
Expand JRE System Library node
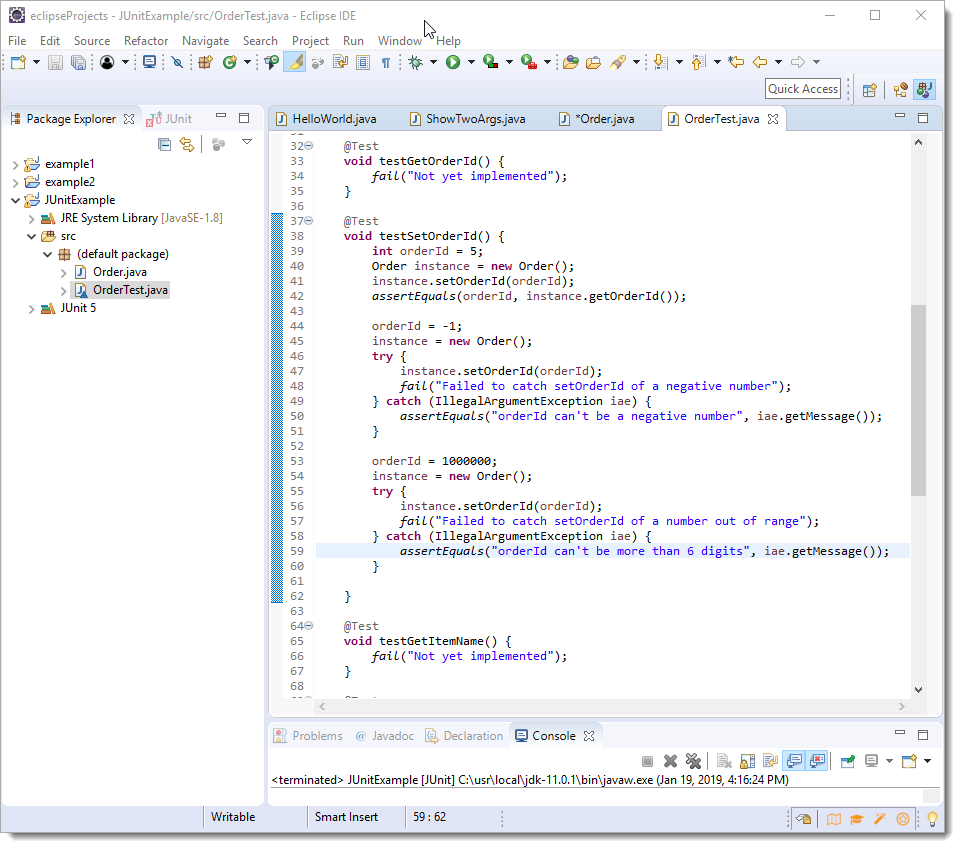(x=31, y=219)
